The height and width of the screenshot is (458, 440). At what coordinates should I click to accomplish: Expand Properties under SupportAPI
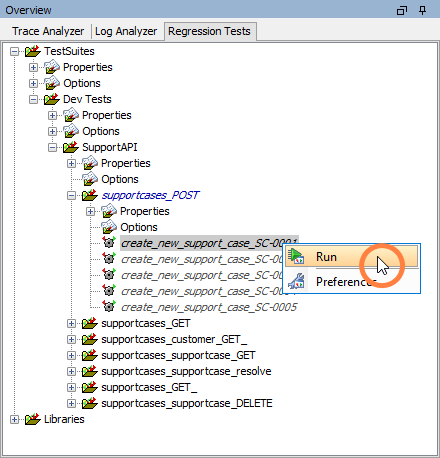pyautogui.click(x=71, y=163)
